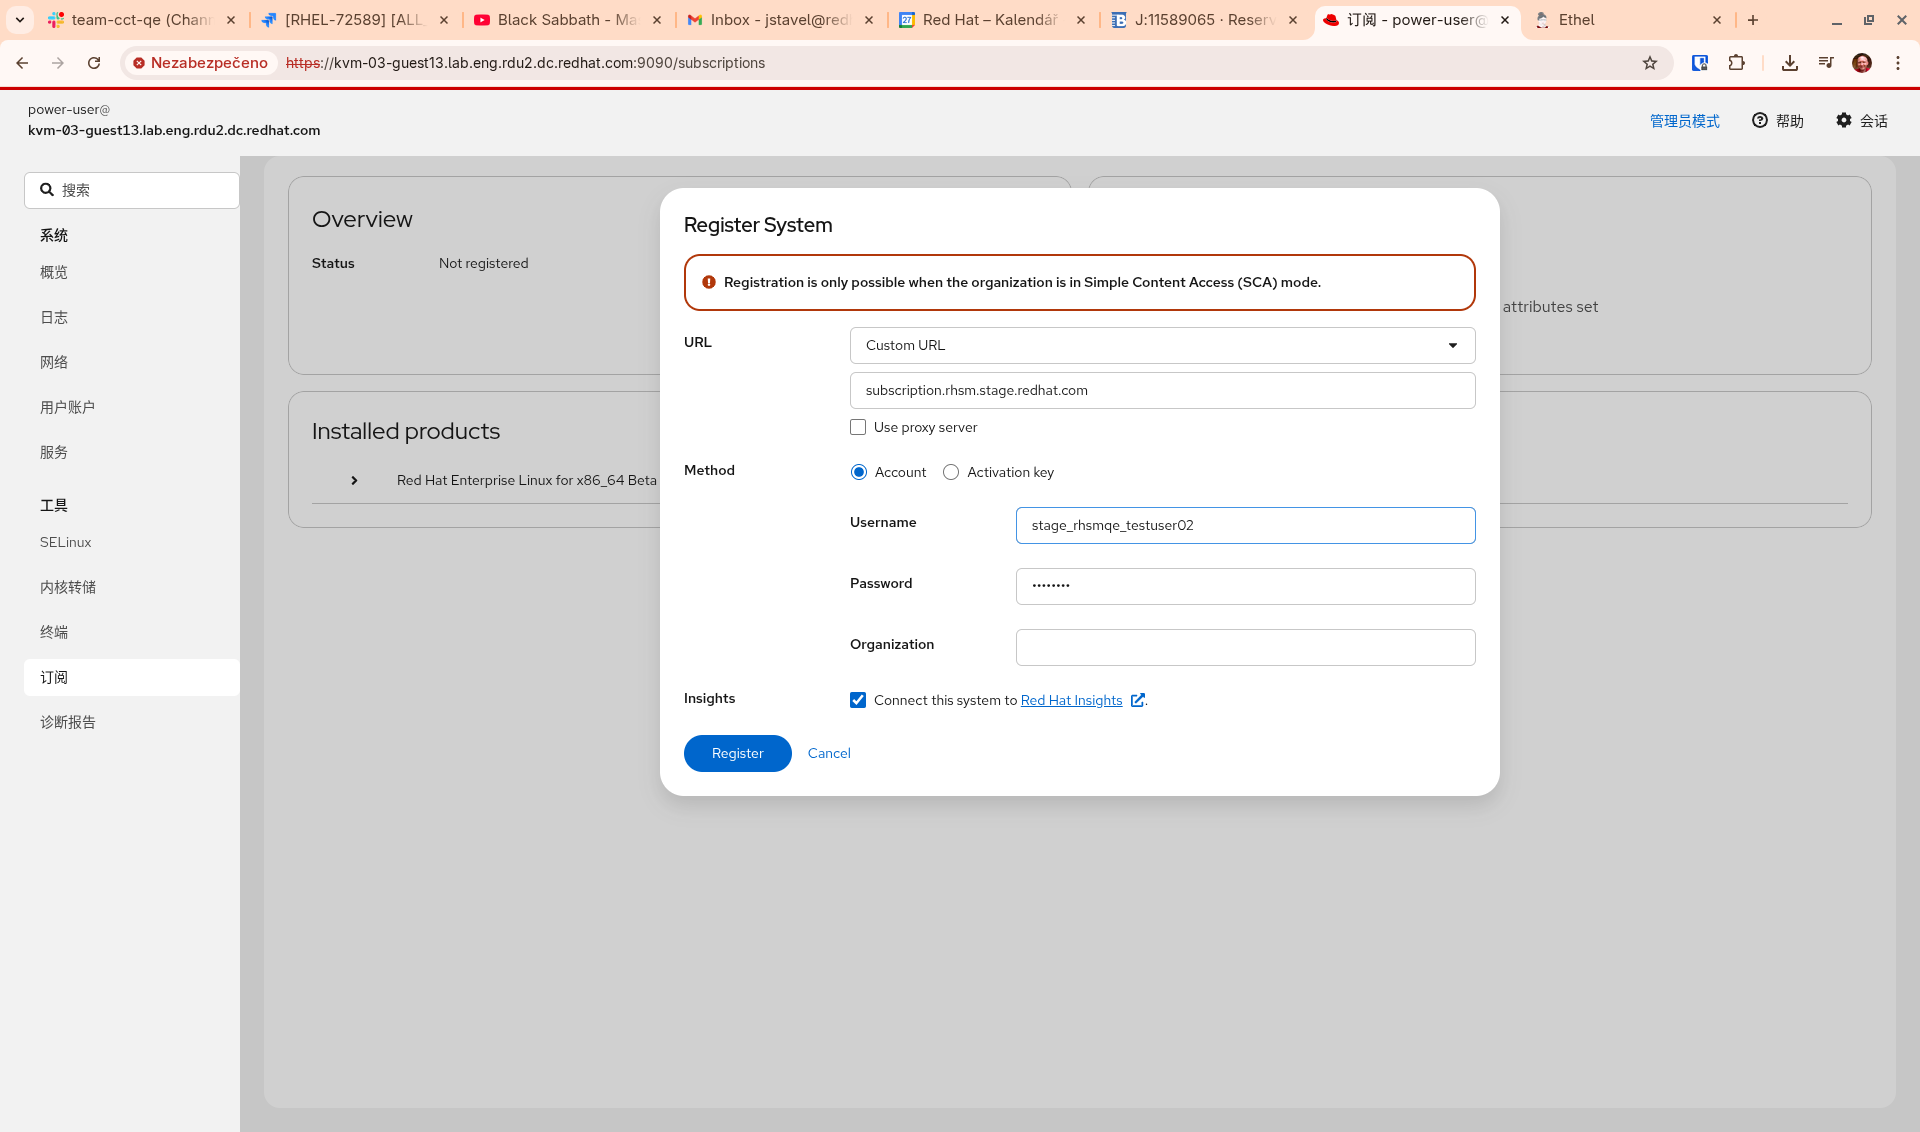This screenshot has width=1920, height=1132.
Task: Open SELinux in the sidebar menu
Action: [x=66, y=542]
